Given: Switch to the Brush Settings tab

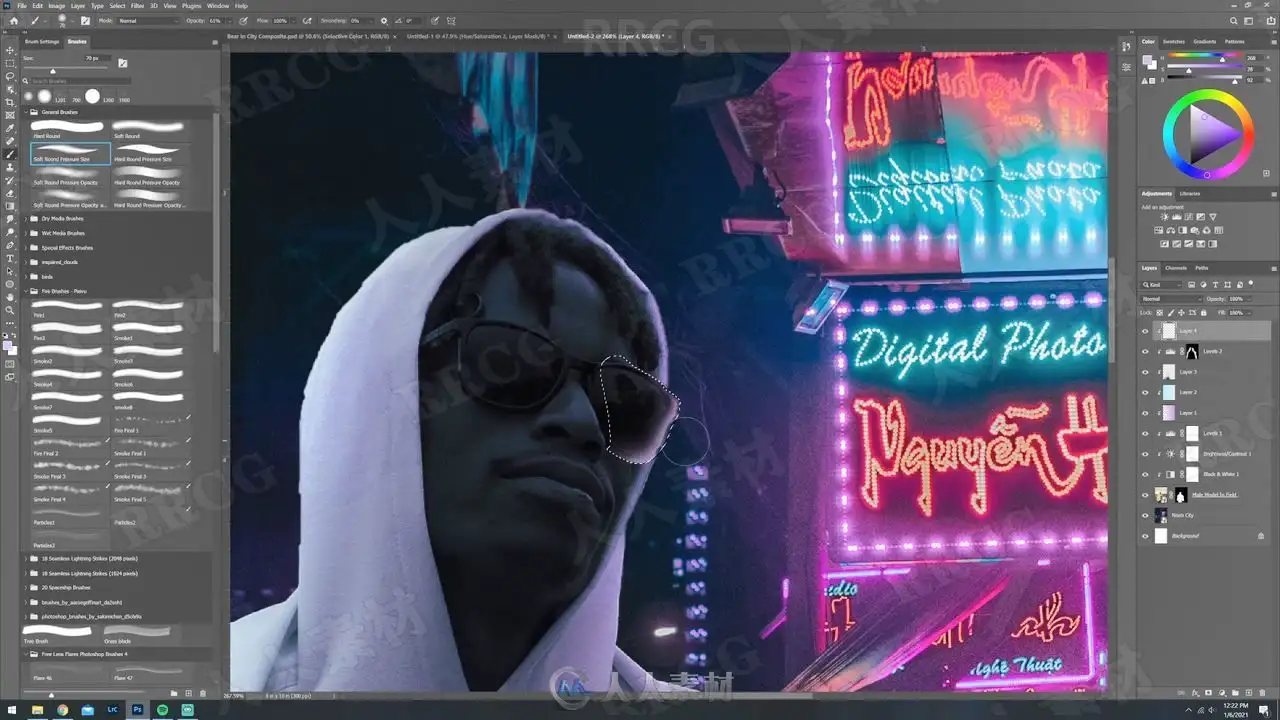Looking at the screenshot, I should pyautogui.click(x=42, y=42).
